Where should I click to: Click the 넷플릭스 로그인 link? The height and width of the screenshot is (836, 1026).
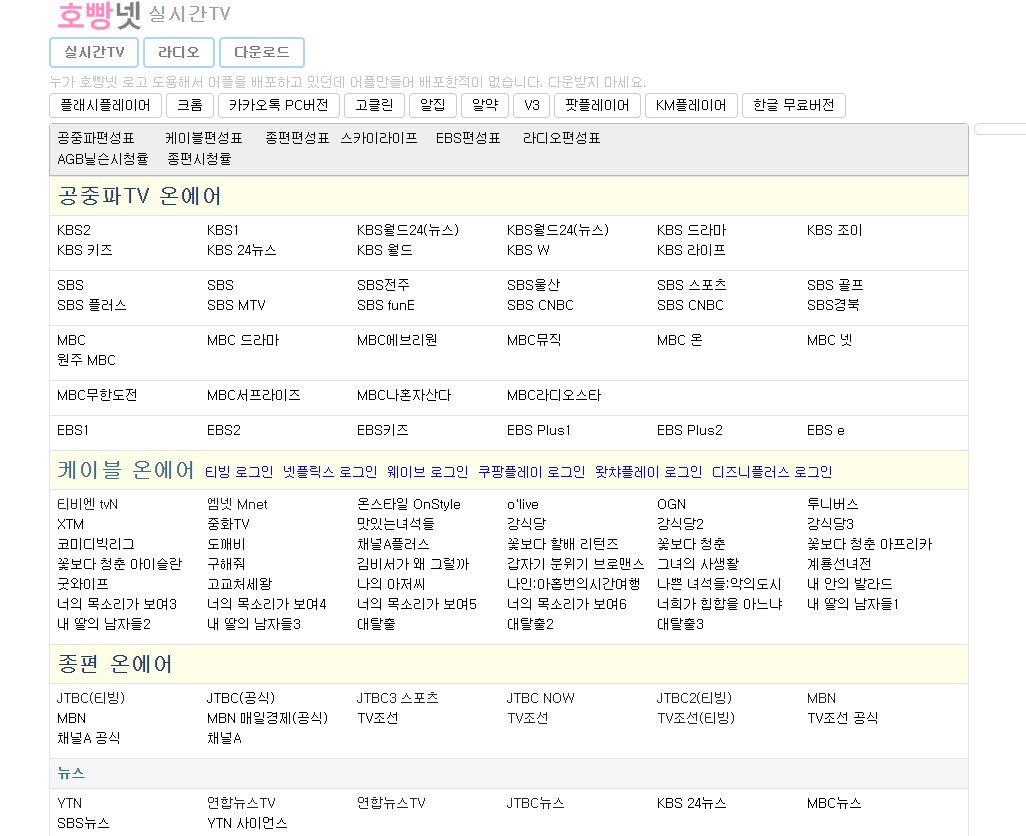pyautogui.click(x=330, y=472)
